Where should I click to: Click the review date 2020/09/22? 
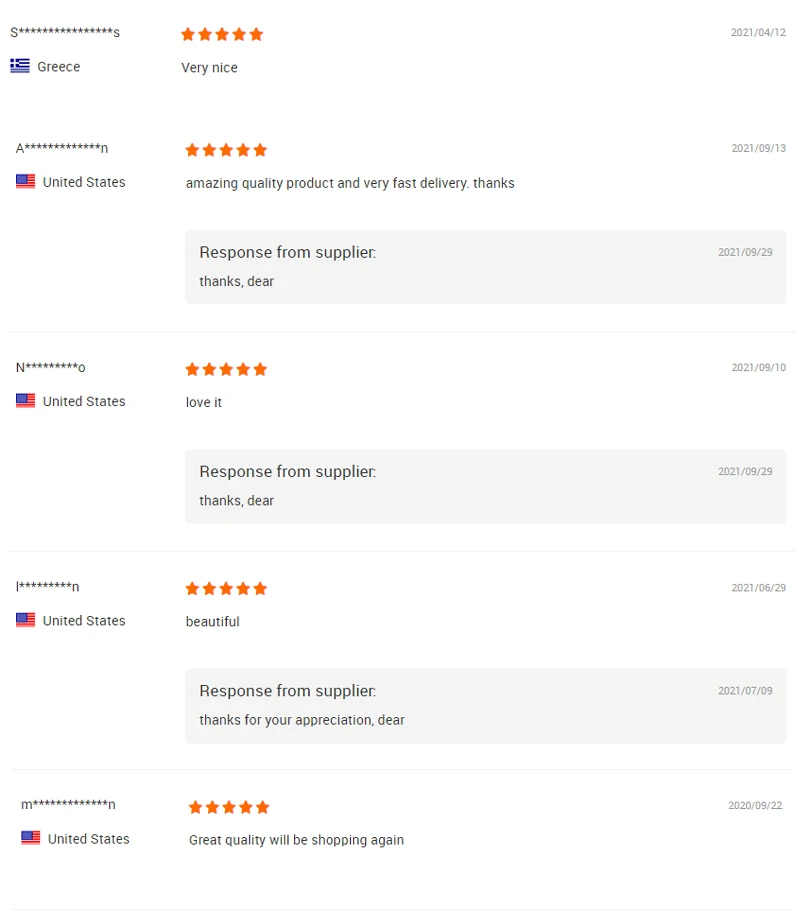tap(755, 806)
